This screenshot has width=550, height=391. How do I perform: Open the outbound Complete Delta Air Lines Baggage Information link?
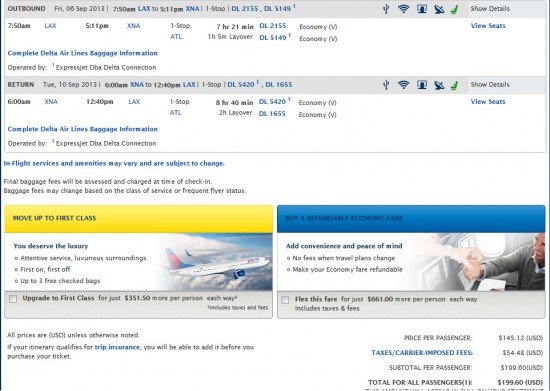tap(82, 53)
